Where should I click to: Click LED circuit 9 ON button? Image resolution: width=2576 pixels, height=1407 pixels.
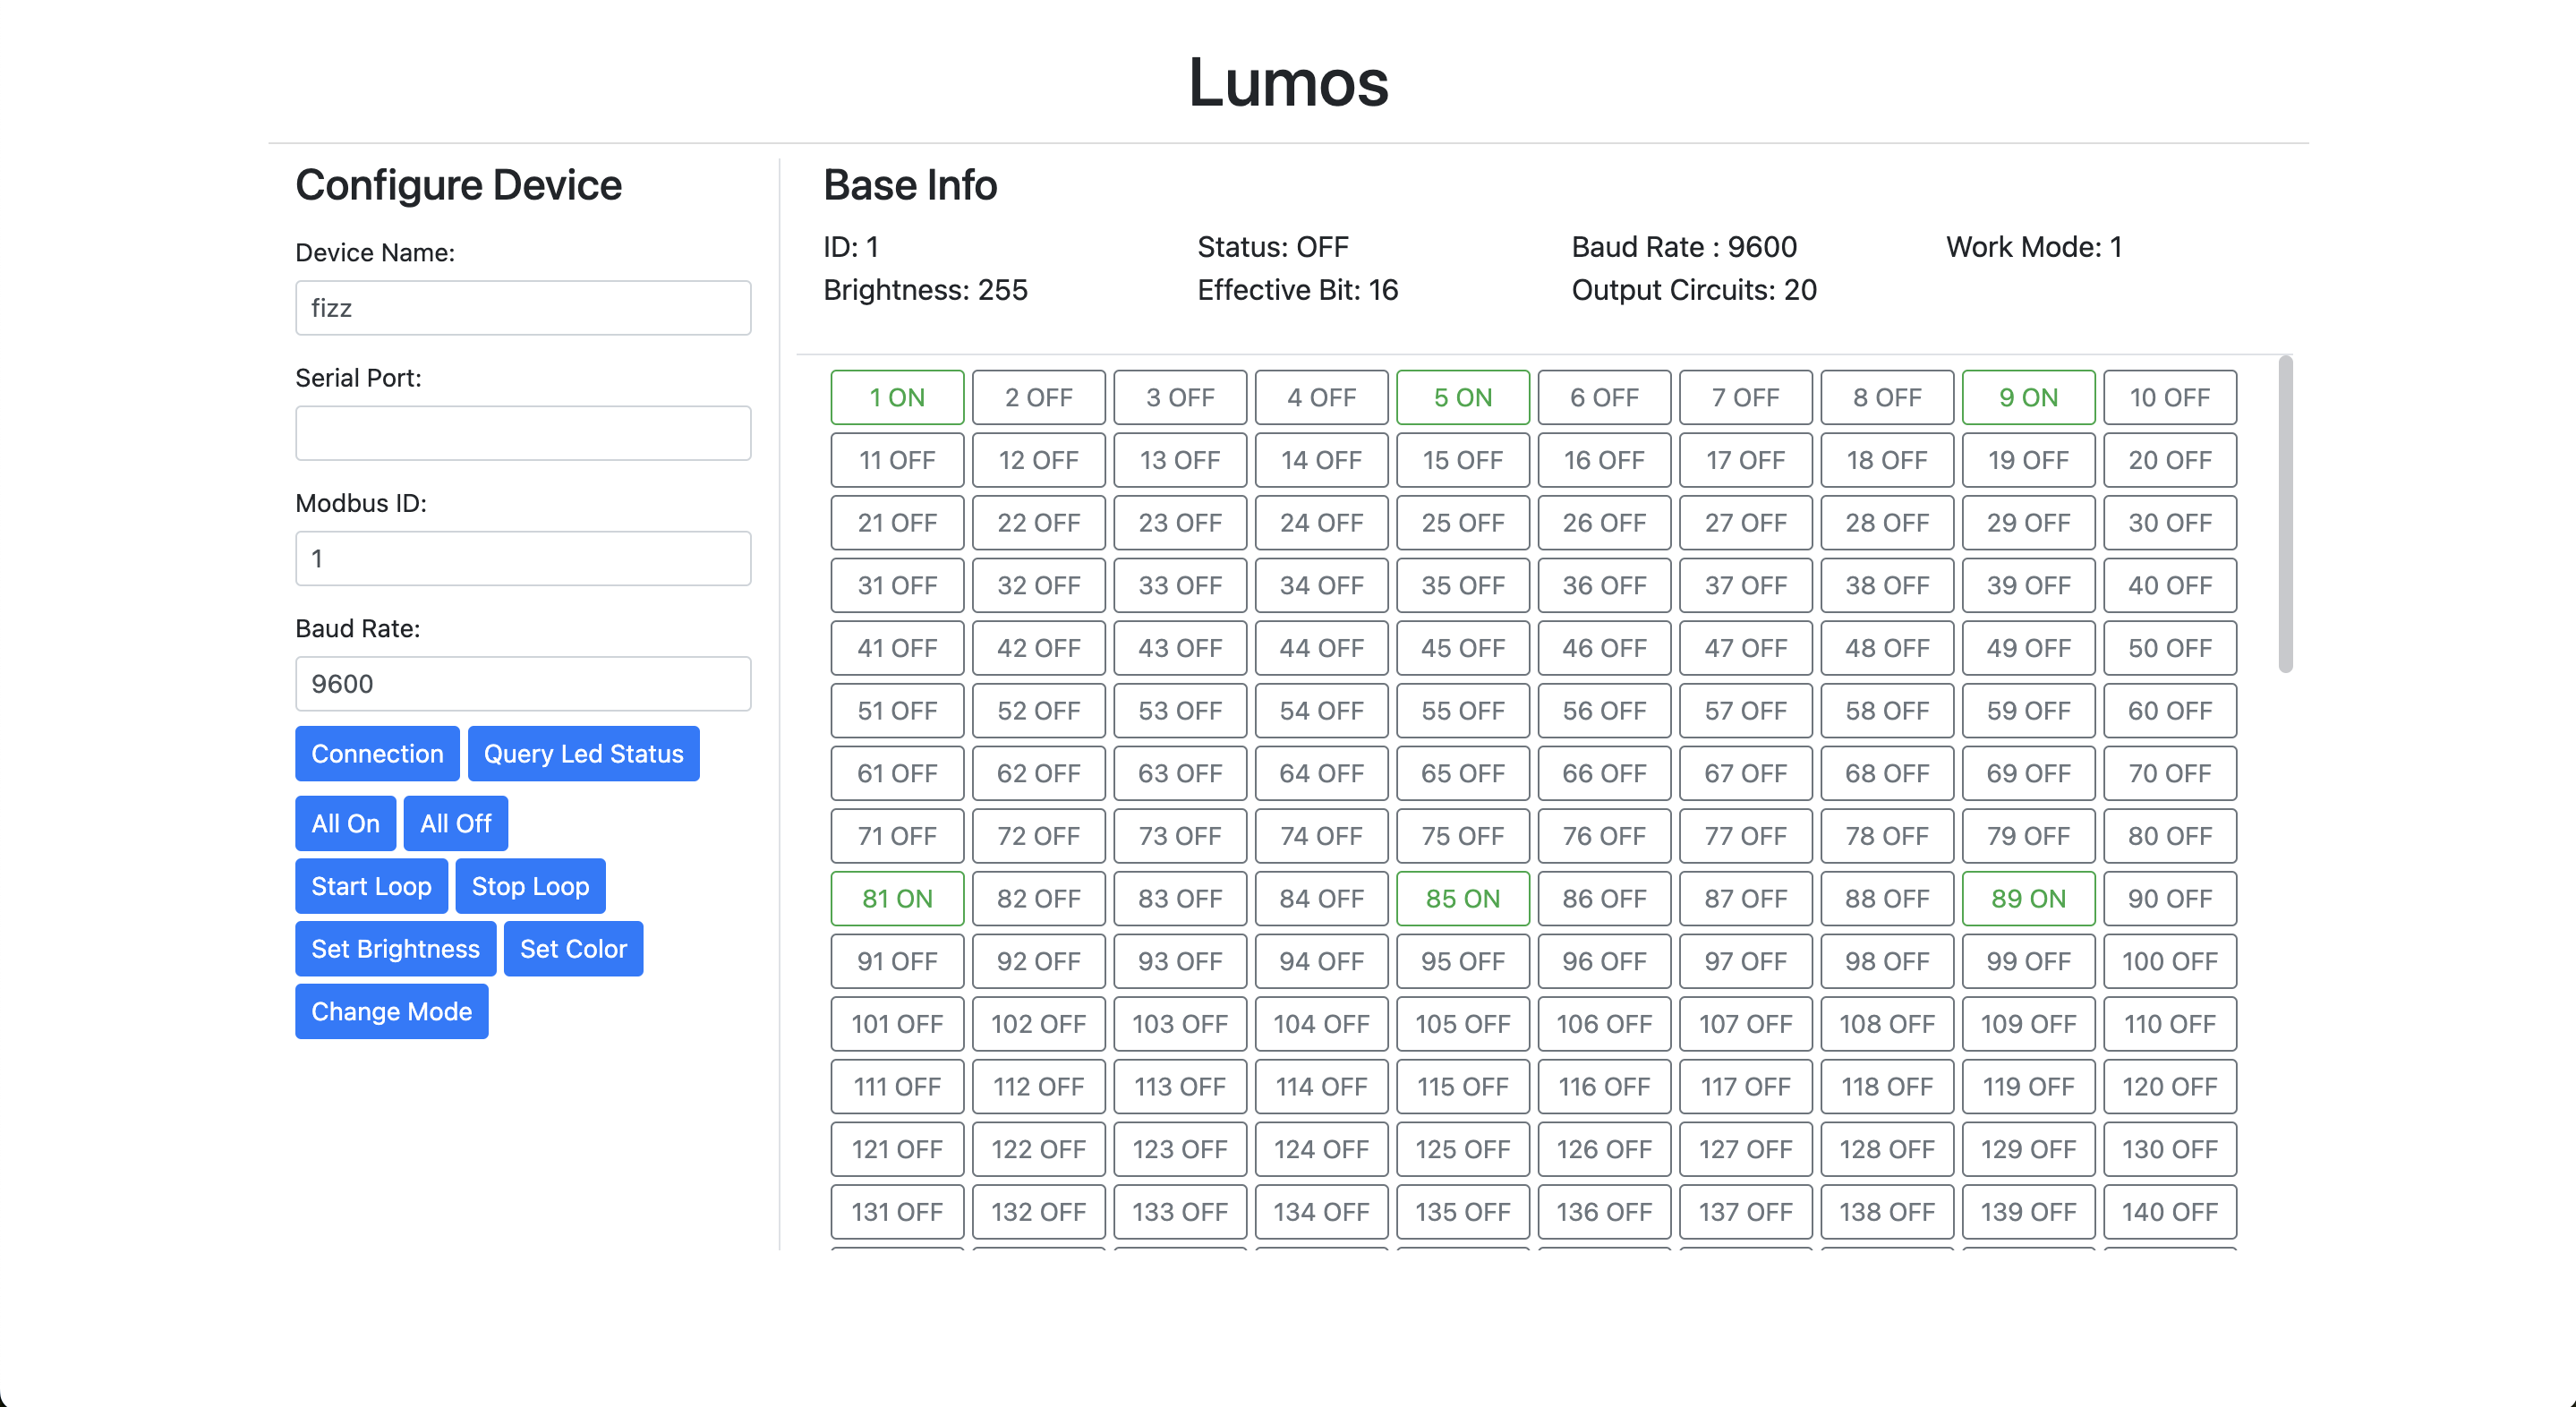click(2028, 397)
